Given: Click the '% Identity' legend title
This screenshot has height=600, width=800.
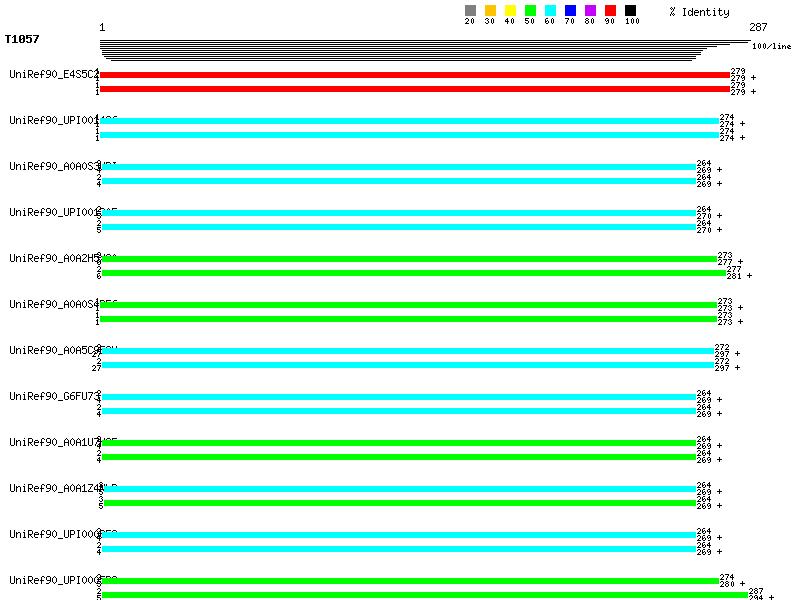Looking at the screenshot, I should pos(699,12).
